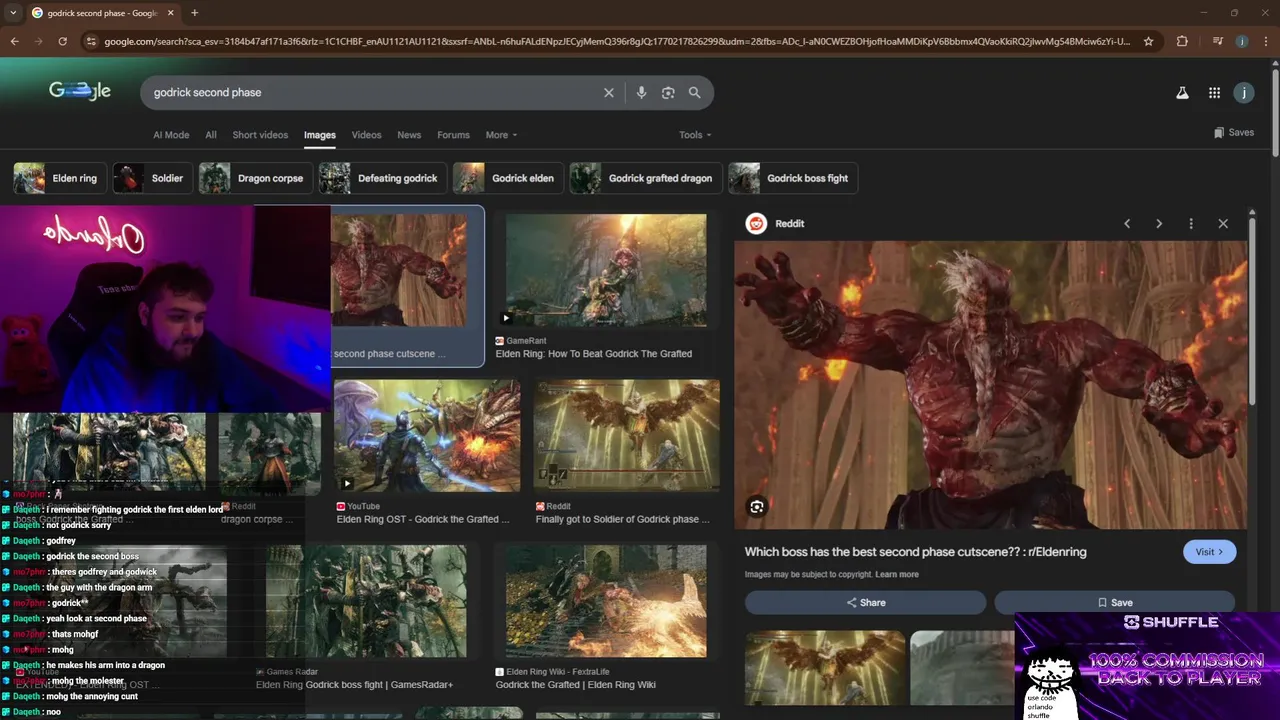
Task: Select Godrick boss fight suggestion chip
Action: (x=792, y=178)
